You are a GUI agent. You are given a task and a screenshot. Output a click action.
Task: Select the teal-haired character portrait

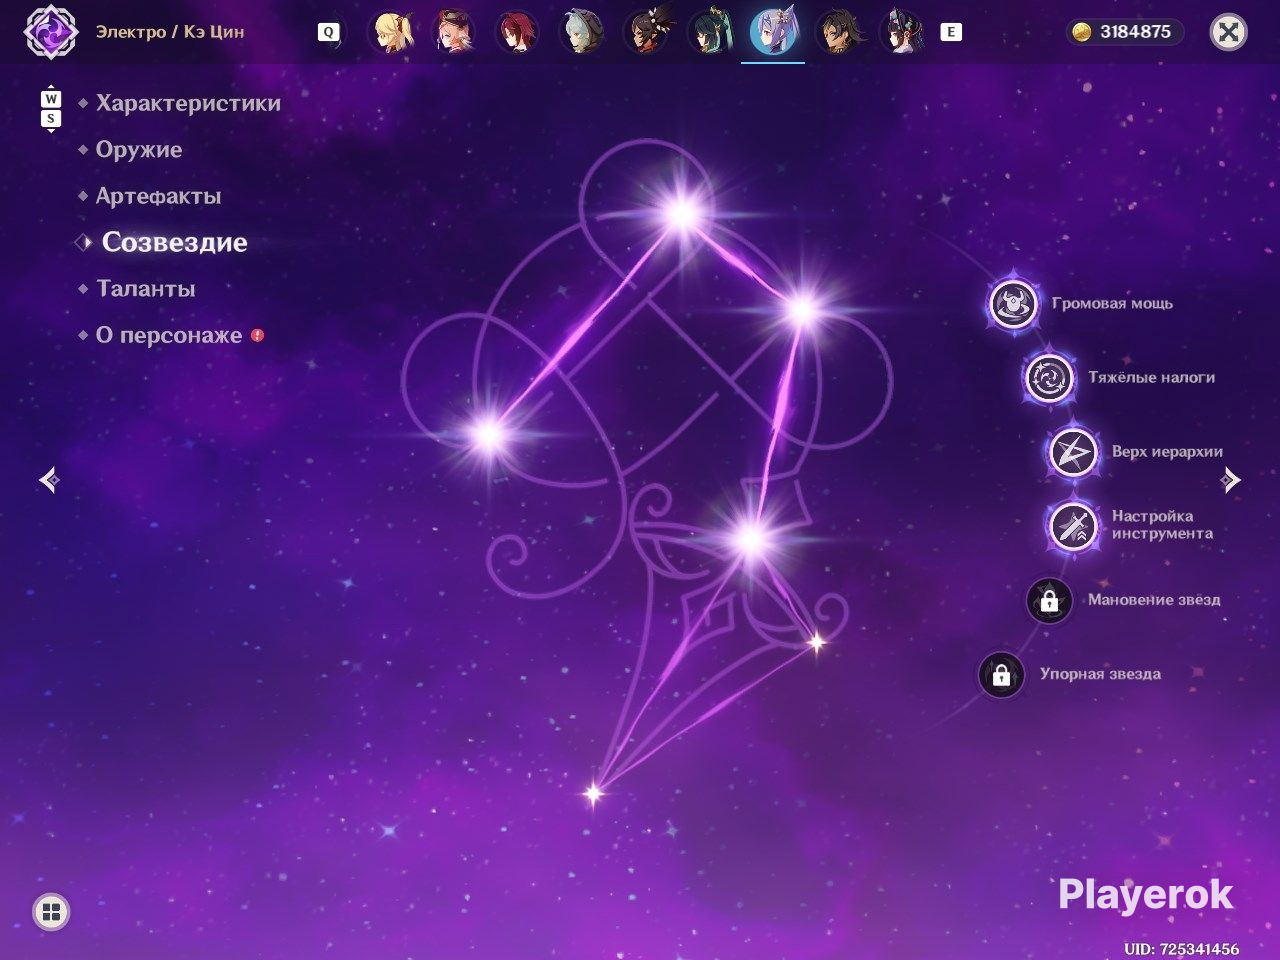click(x=710, y=32)
